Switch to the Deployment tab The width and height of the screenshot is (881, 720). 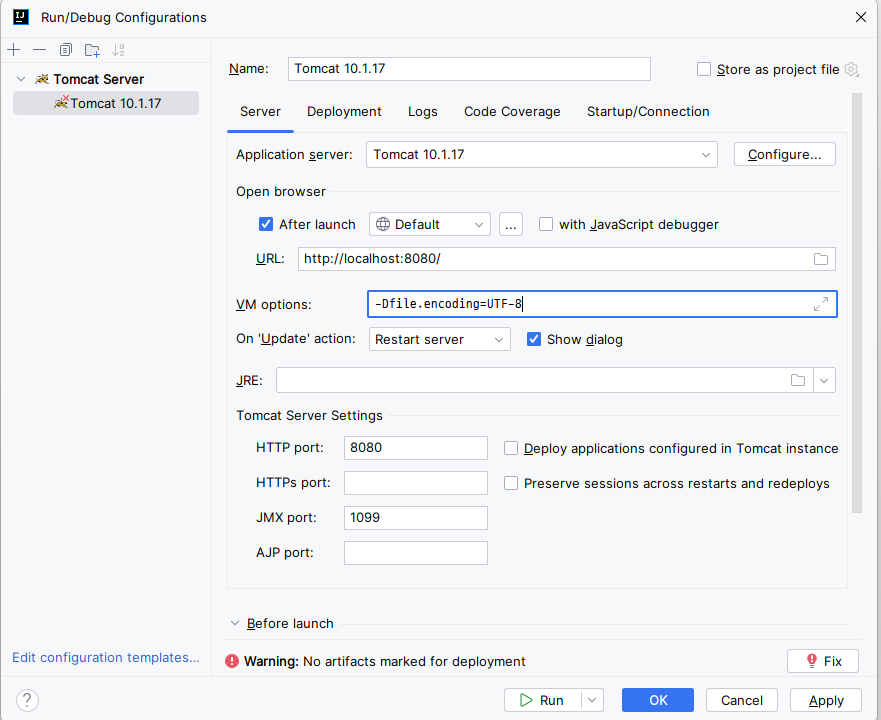tap(344, 111)
